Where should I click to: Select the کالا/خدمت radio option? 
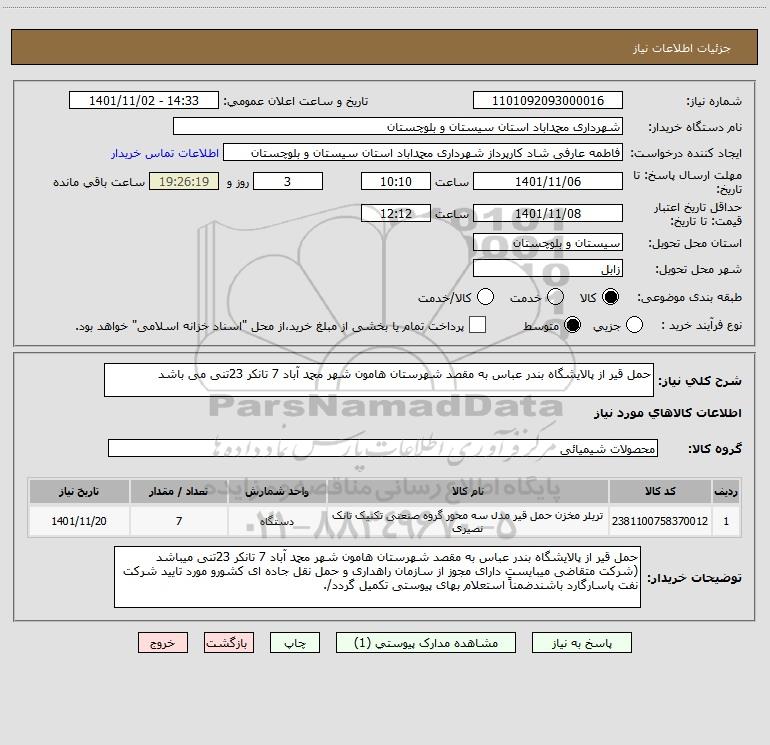(x=485, y=297)
